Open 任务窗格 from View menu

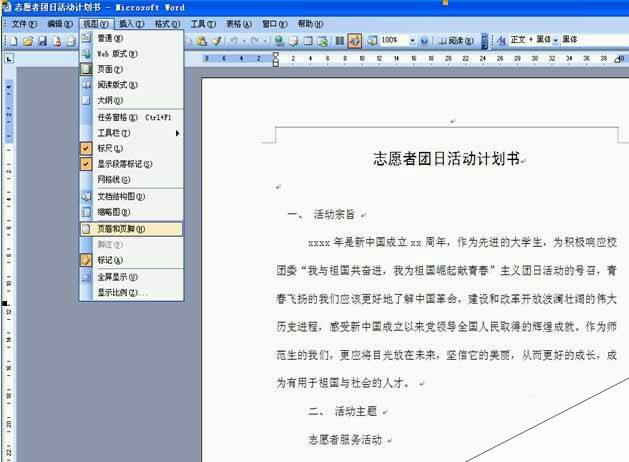pyautogui.click(x=132, y=118)
